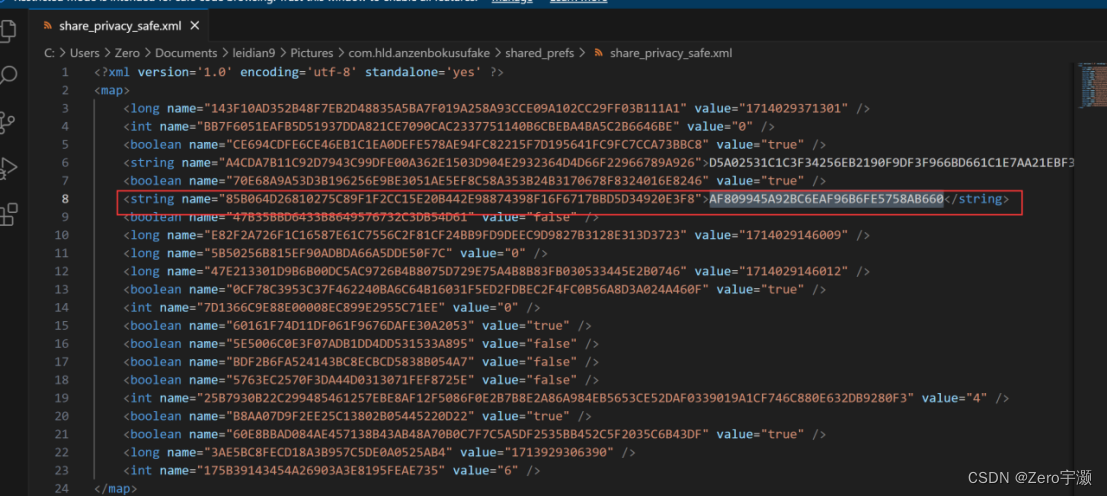The width and height of the screenshot is (1108, 496).
Task: Select the share_privacy_safe.xml editor tab
Action: 120,26
